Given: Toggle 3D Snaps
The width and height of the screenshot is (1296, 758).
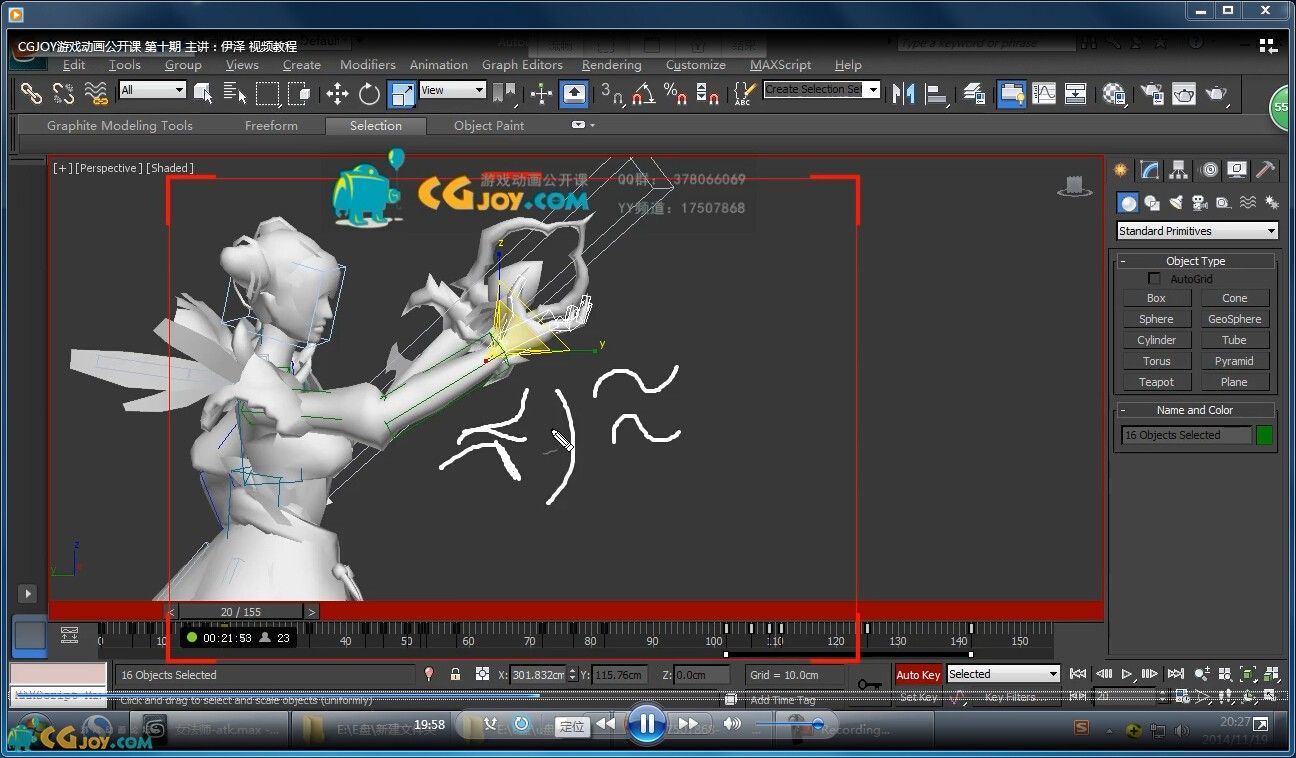Looking at the screenshot, I should click(611, 93).
